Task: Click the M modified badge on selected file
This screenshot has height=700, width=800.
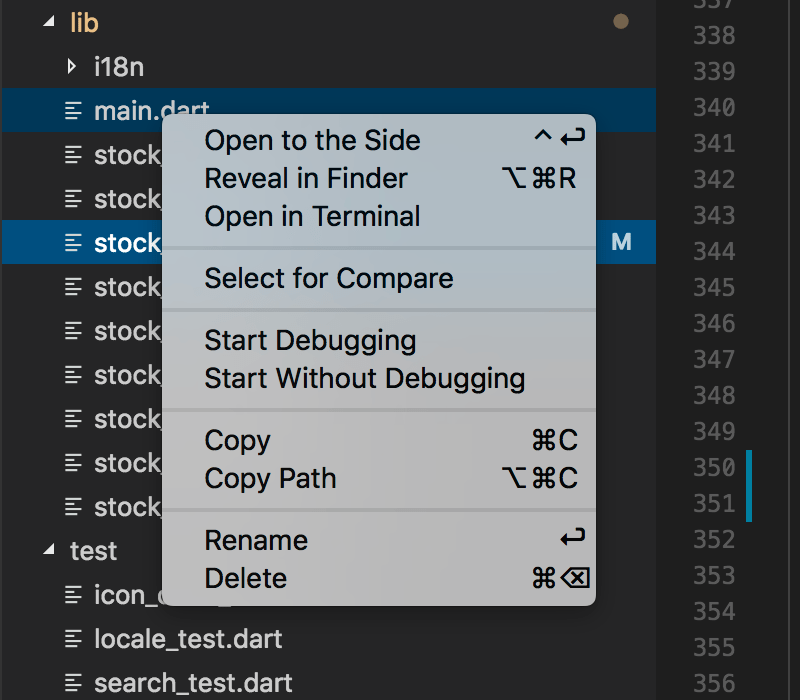Action: (621, 242)
